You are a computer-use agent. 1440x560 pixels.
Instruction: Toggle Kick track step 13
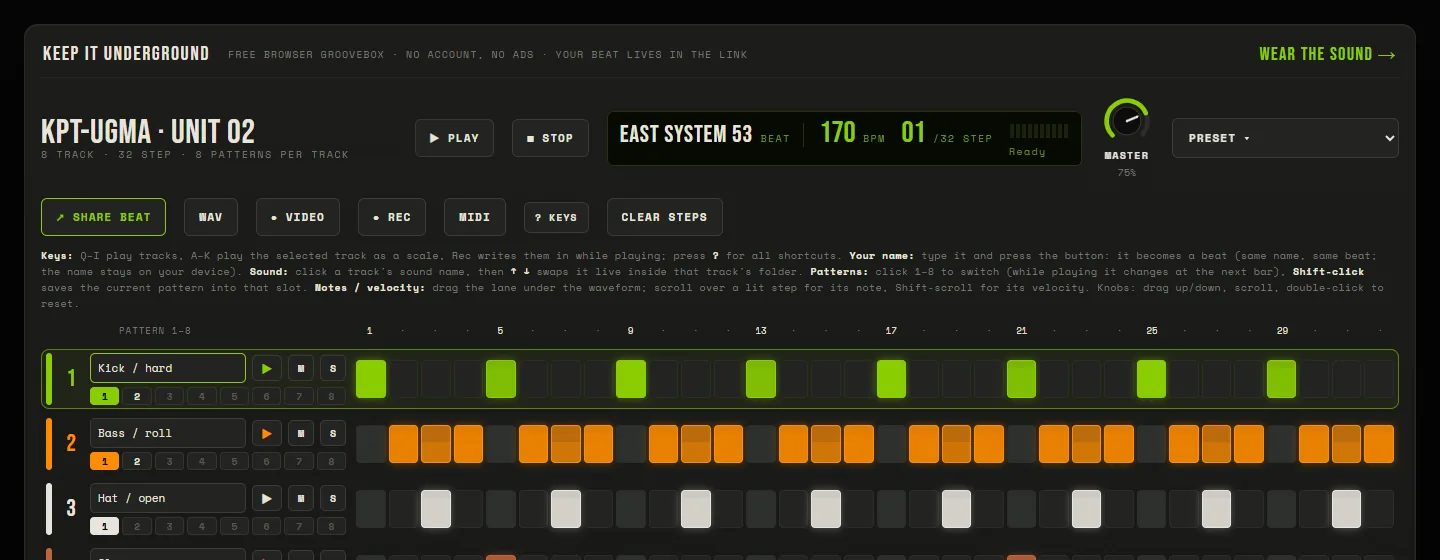[x=761, y=379]
